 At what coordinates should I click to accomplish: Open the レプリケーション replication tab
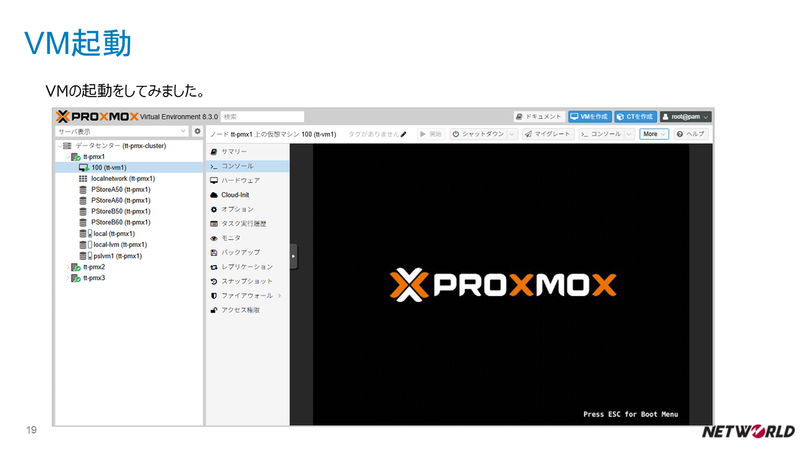point(248,267)
